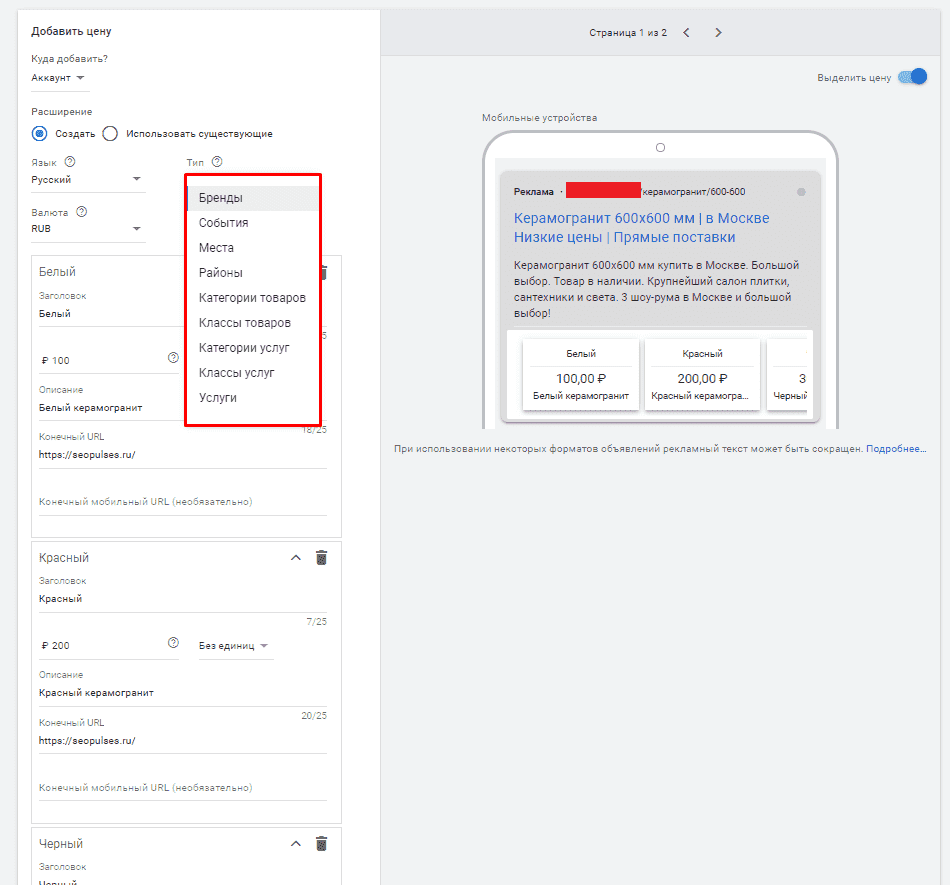The image size is (950, 885).
Task: Open the ad headline Керамогранит 600x600 мм
Action: 642,228
